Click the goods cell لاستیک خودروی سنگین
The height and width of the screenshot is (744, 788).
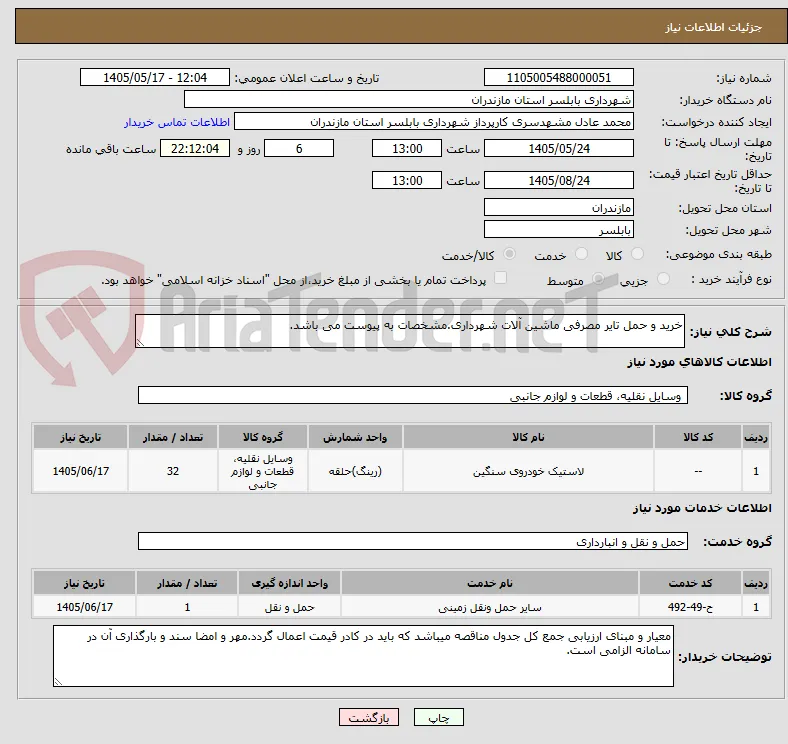528,471
